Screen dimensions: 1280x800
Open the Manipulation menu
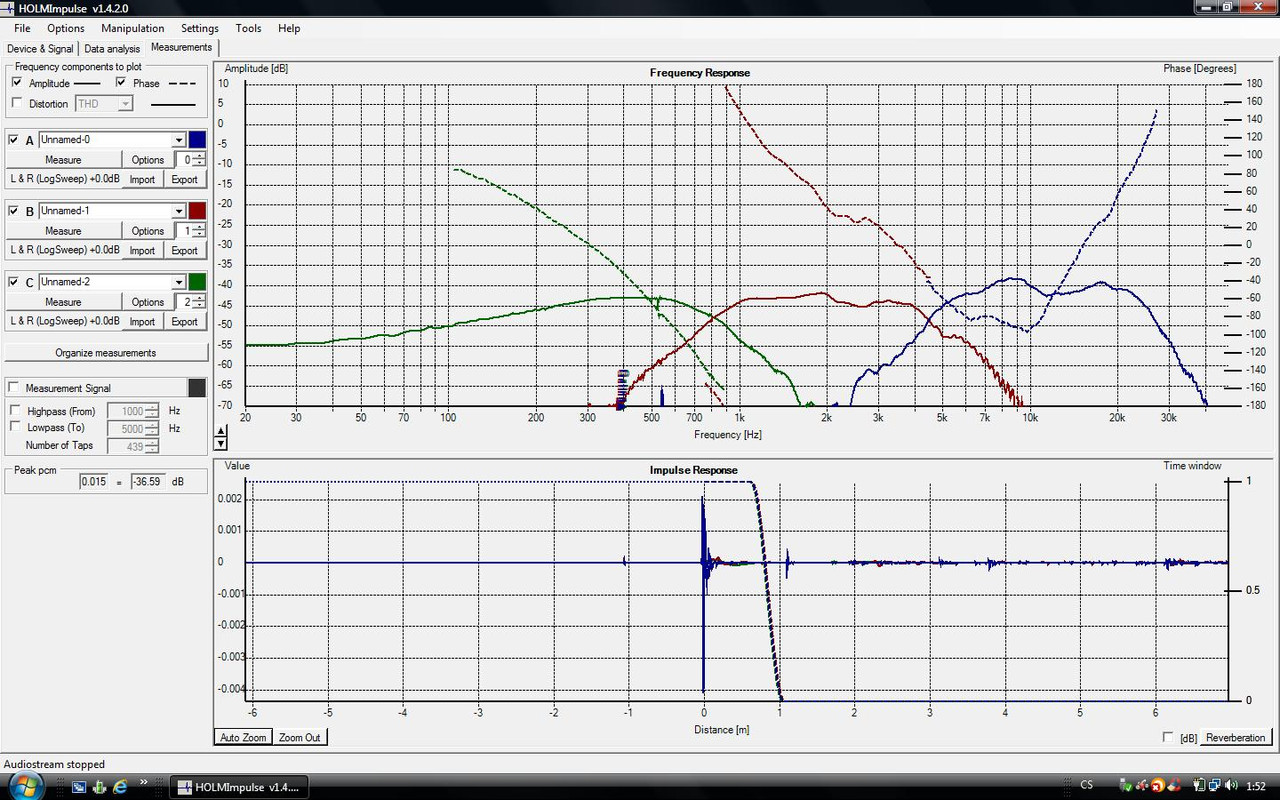(133, 28)
